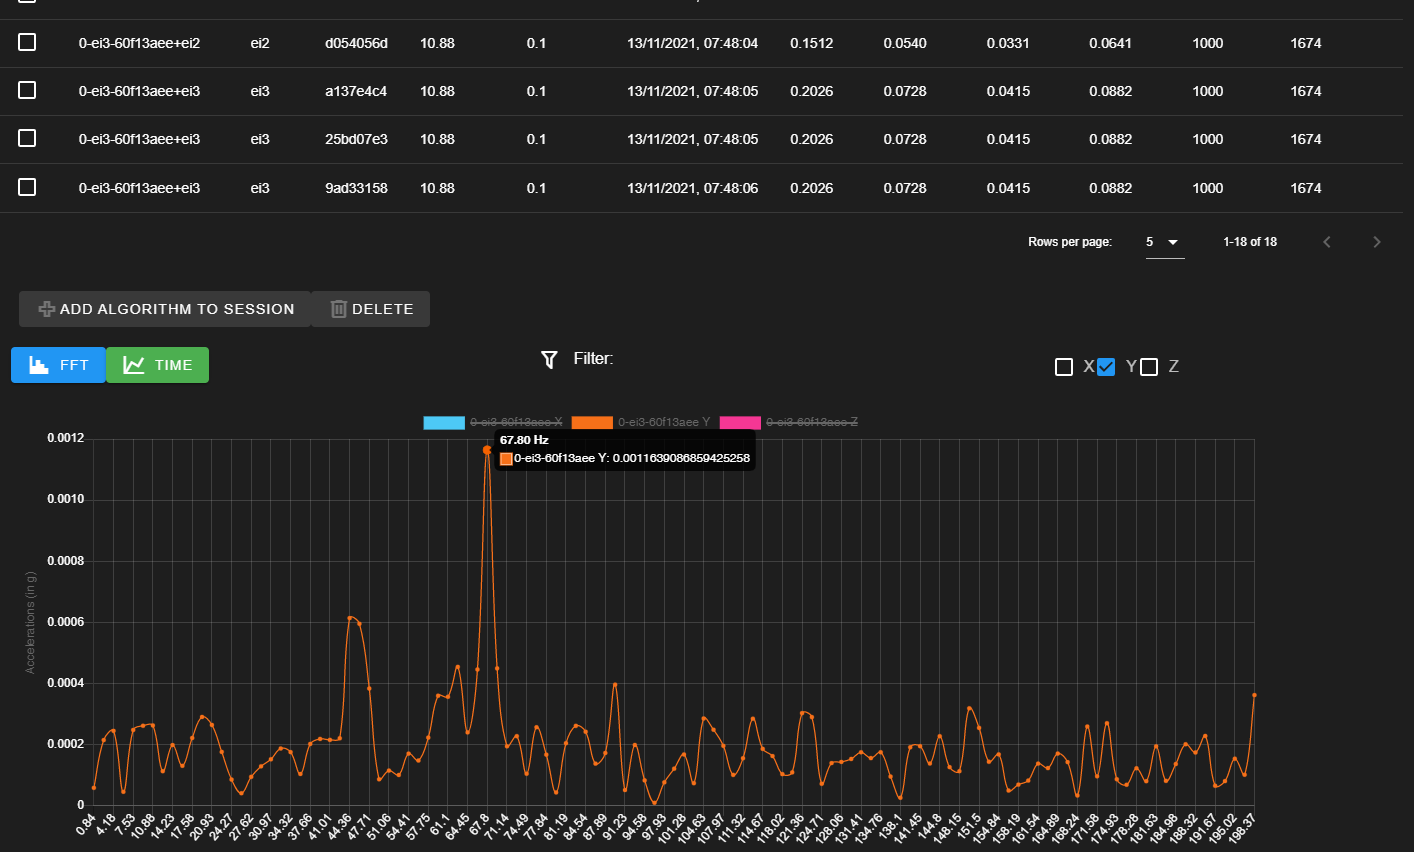Screen dimensions: 1414x852
Task: Click the Filter funnel icon
Action: click(549, 359)
